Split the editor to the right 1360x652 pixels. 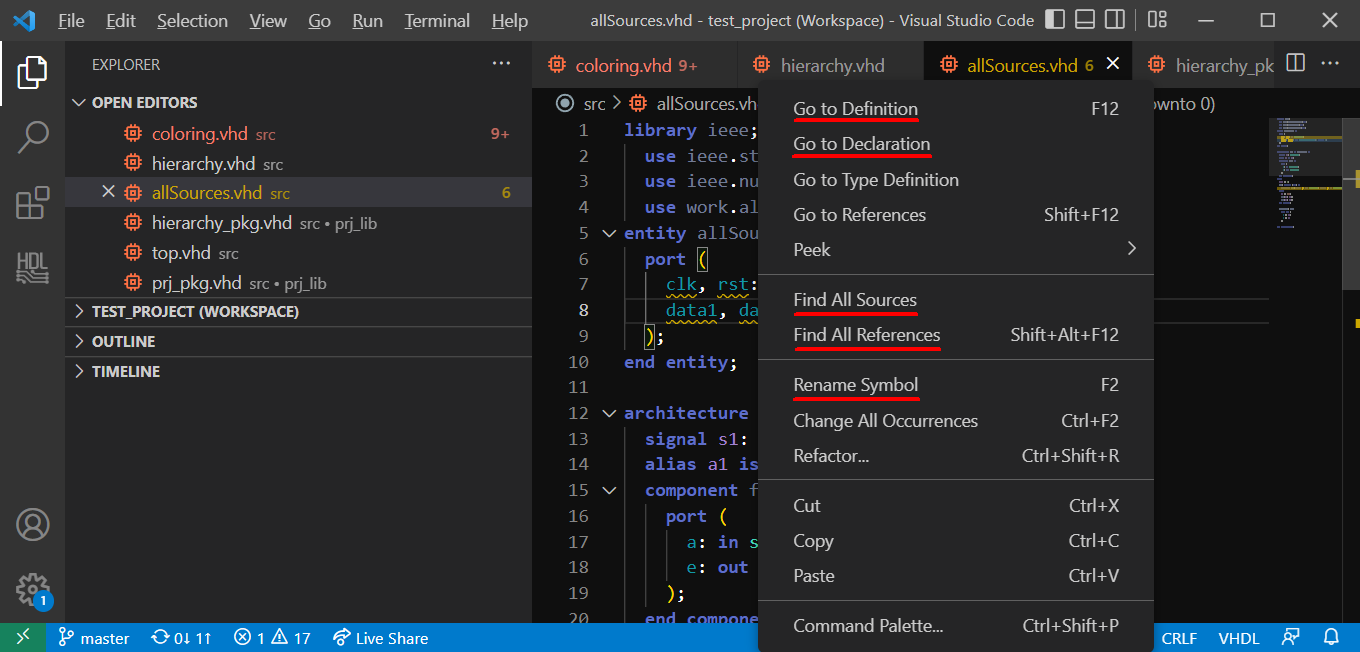point(1295,63)
